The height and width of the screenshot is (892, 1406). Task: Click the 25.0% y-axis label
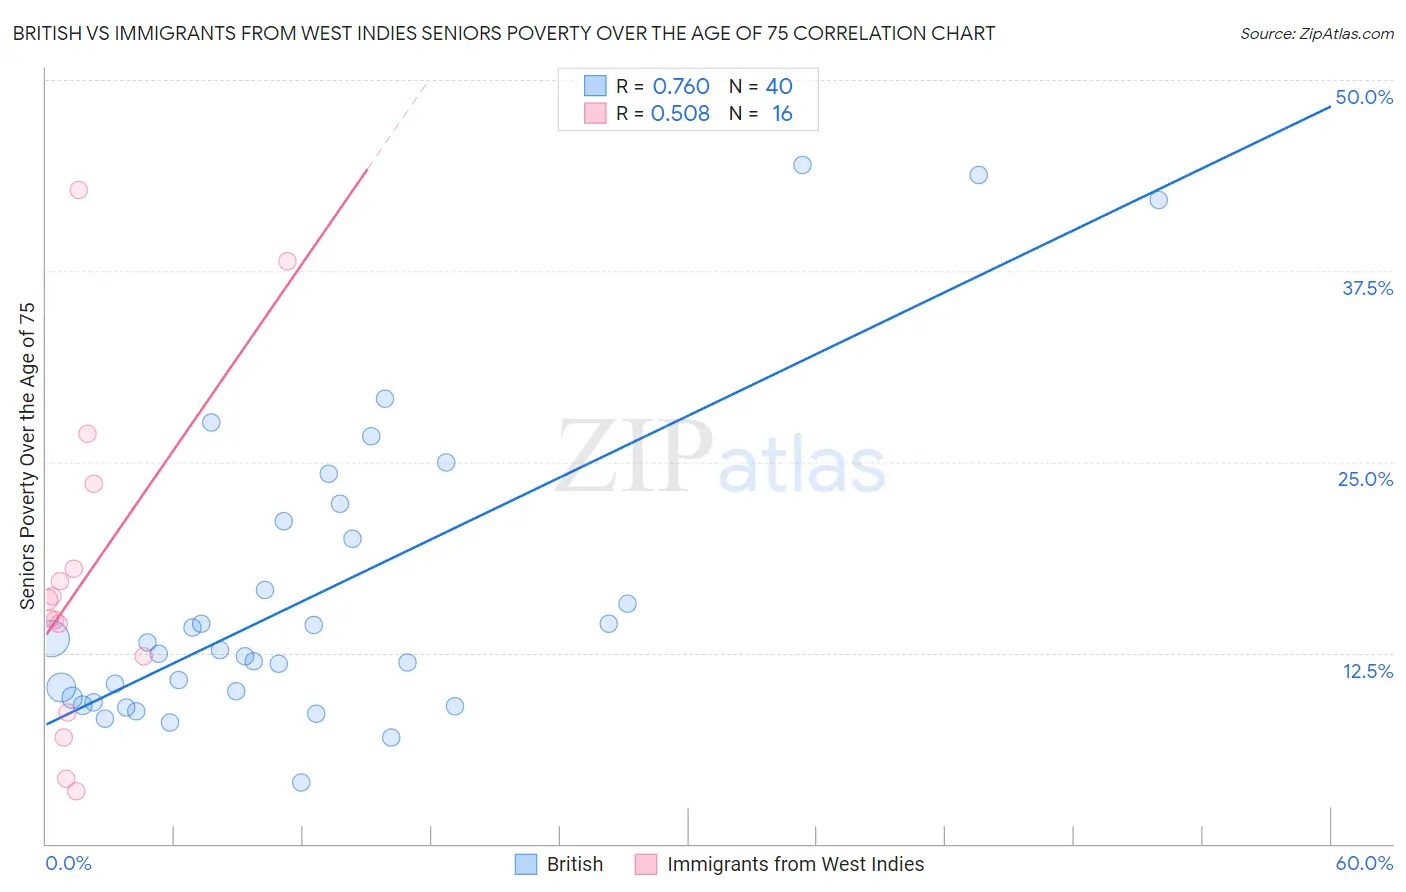1365,479
